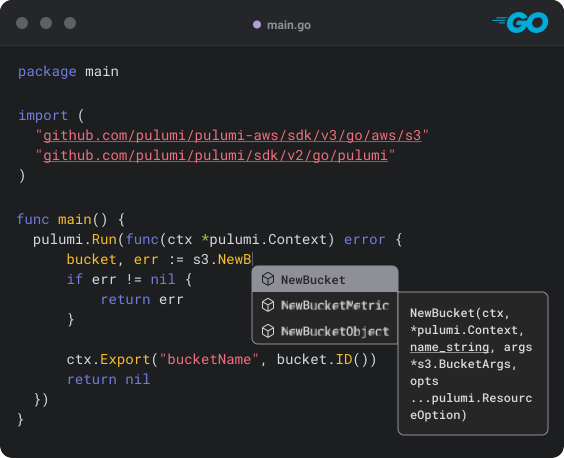Click the red-style close window dot
564x458 pixels.
(x=22, y=23)
